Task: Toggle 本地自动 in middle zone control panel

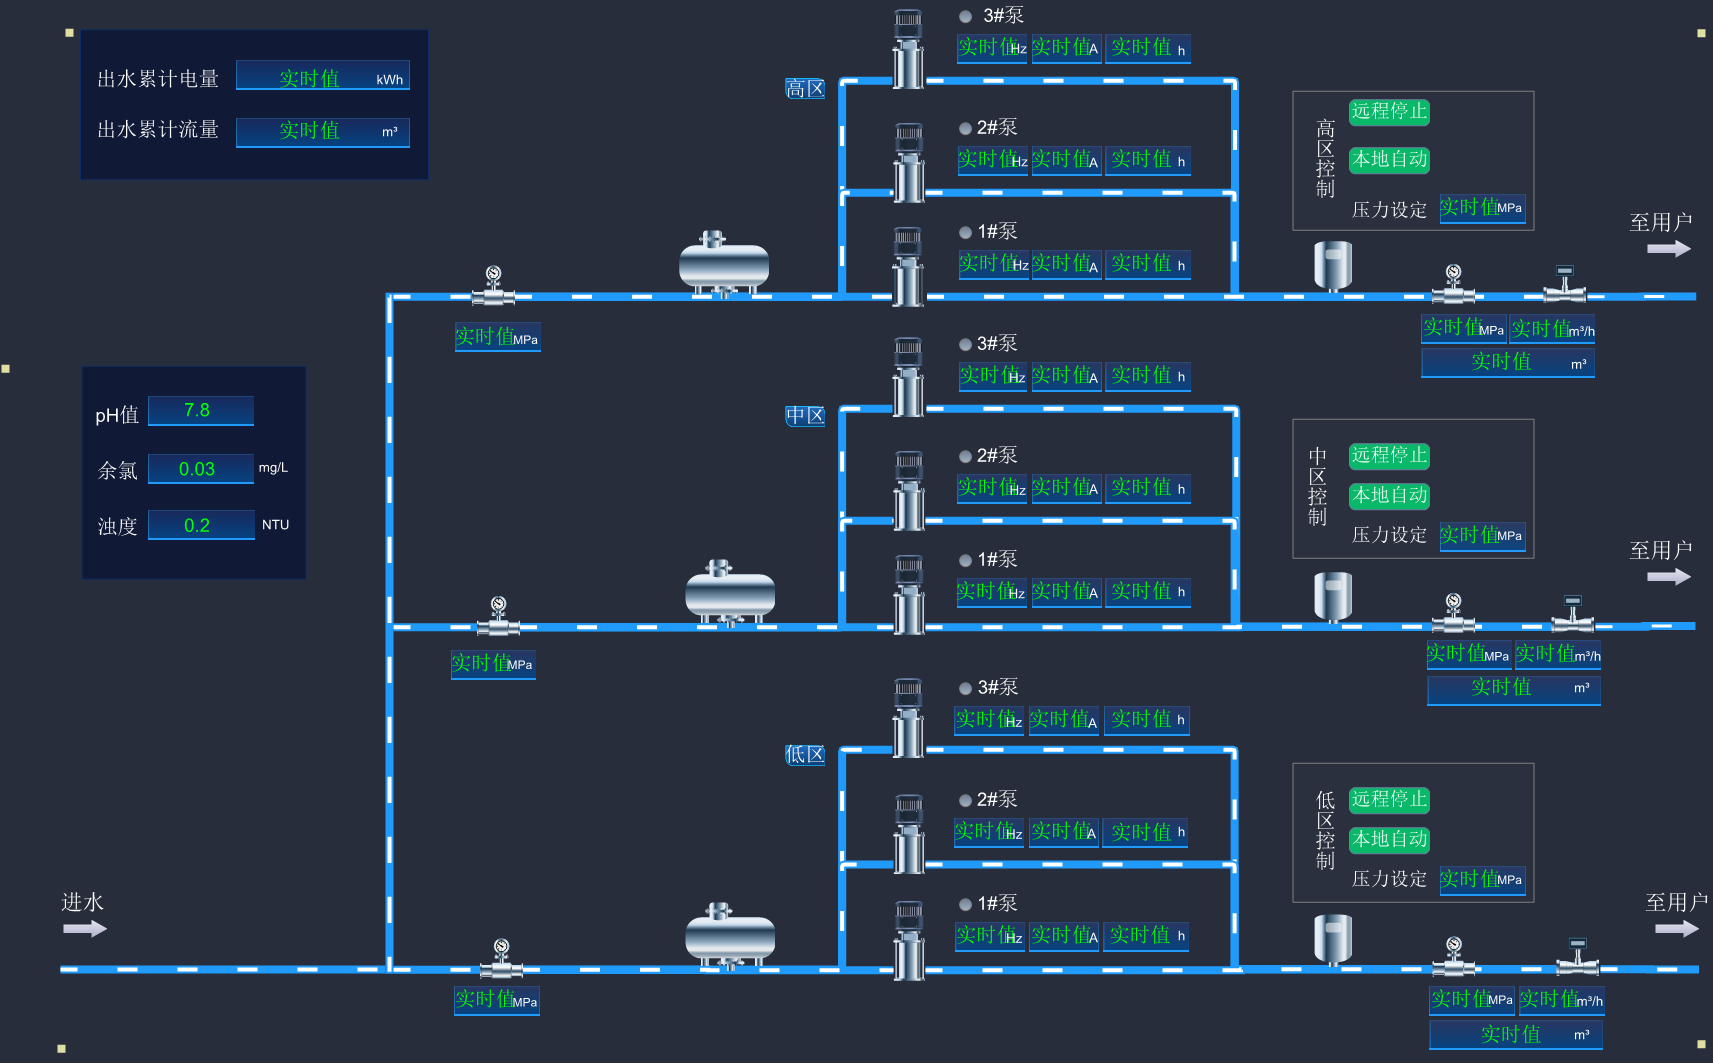Action: point(1389,496)
